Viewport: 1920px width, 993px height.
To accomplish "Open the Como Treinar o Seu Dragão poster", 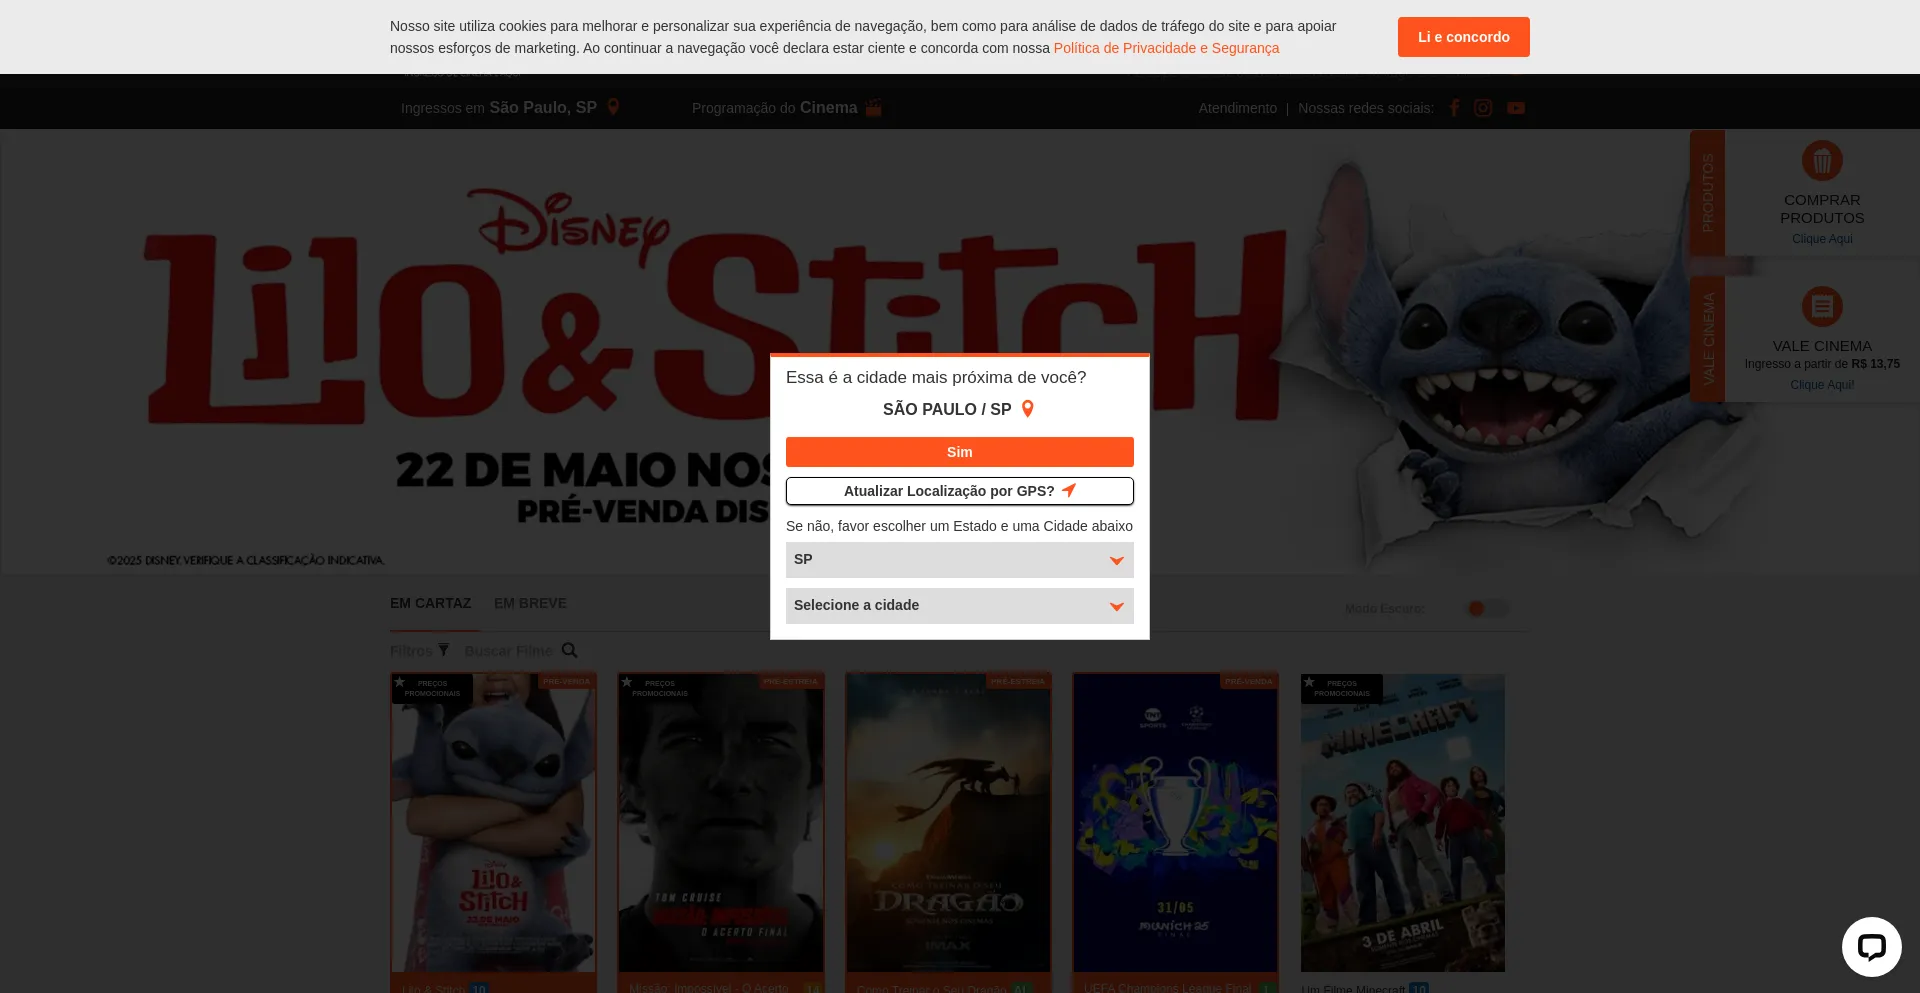I will pyautogui.click(x=948, y=822).
